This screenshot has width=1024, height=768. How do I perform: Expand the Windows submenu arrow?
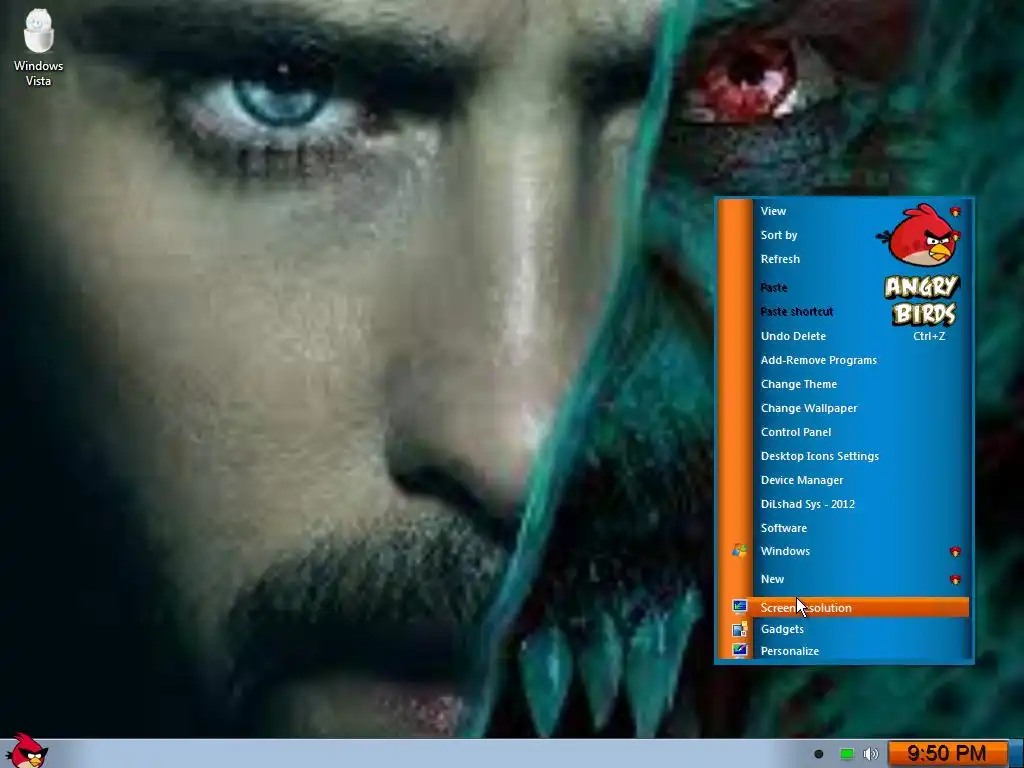(x=955, y=552)
